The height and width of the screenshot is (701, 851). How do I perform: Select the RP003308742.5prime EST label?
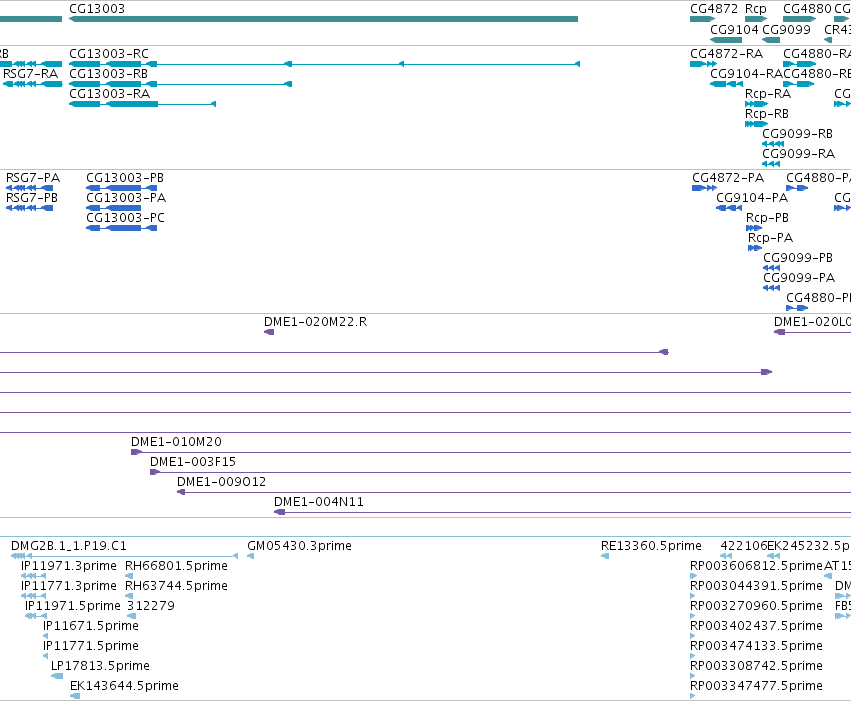pyautogui.click(x=756, y=667)
